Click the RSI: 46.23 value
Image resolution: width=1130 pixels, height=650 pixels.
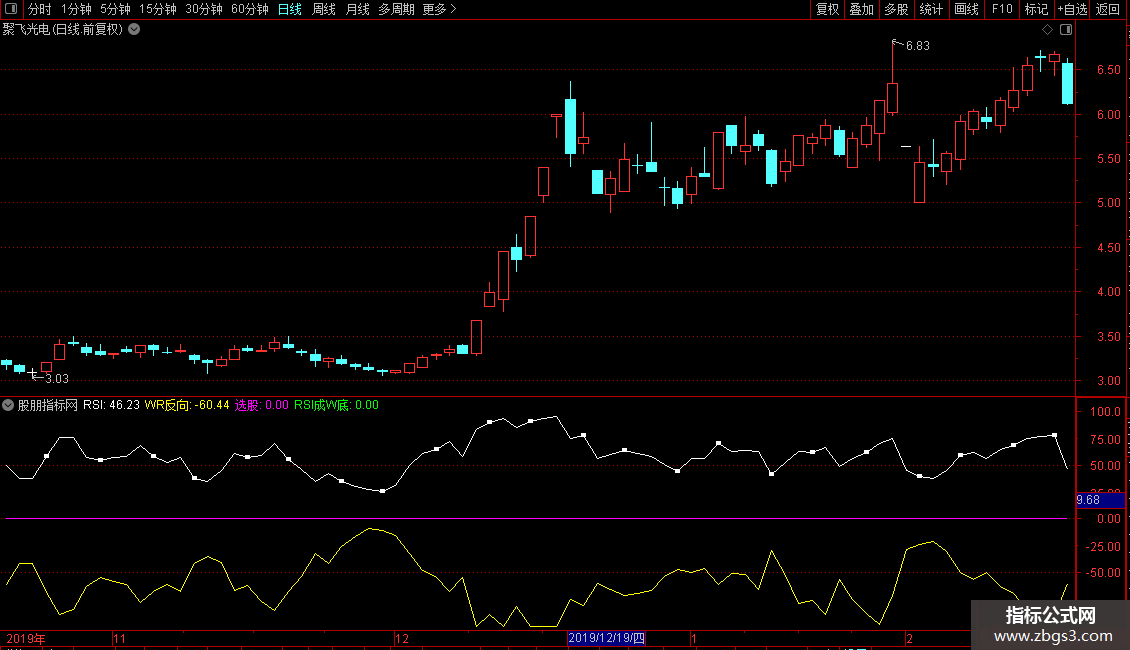click(x=111, y=405)
